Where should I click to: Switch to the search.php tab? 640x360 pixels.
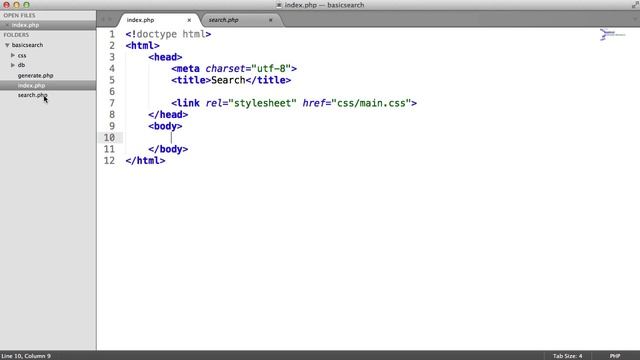pyautogui.click(x=223, y=20)
